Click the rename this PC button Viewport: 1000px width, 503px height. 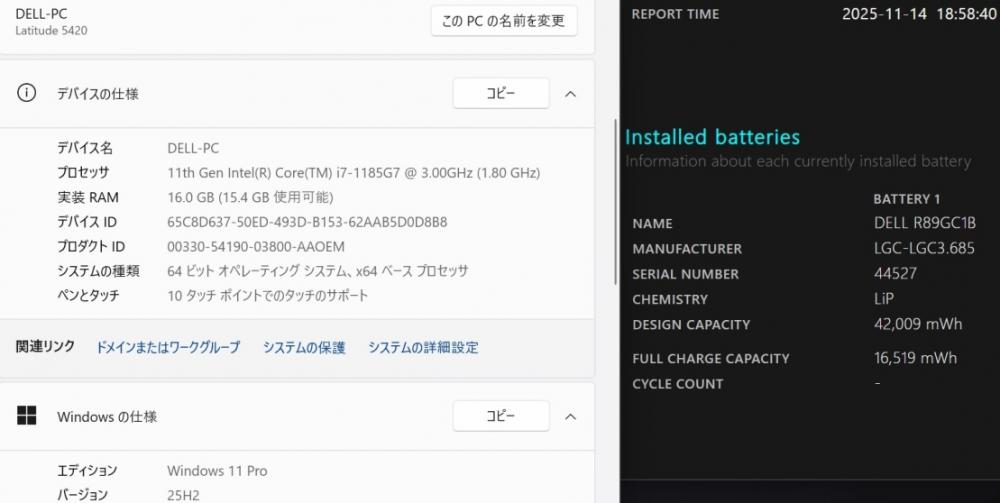pyautogui.click(x=504, y=21)
